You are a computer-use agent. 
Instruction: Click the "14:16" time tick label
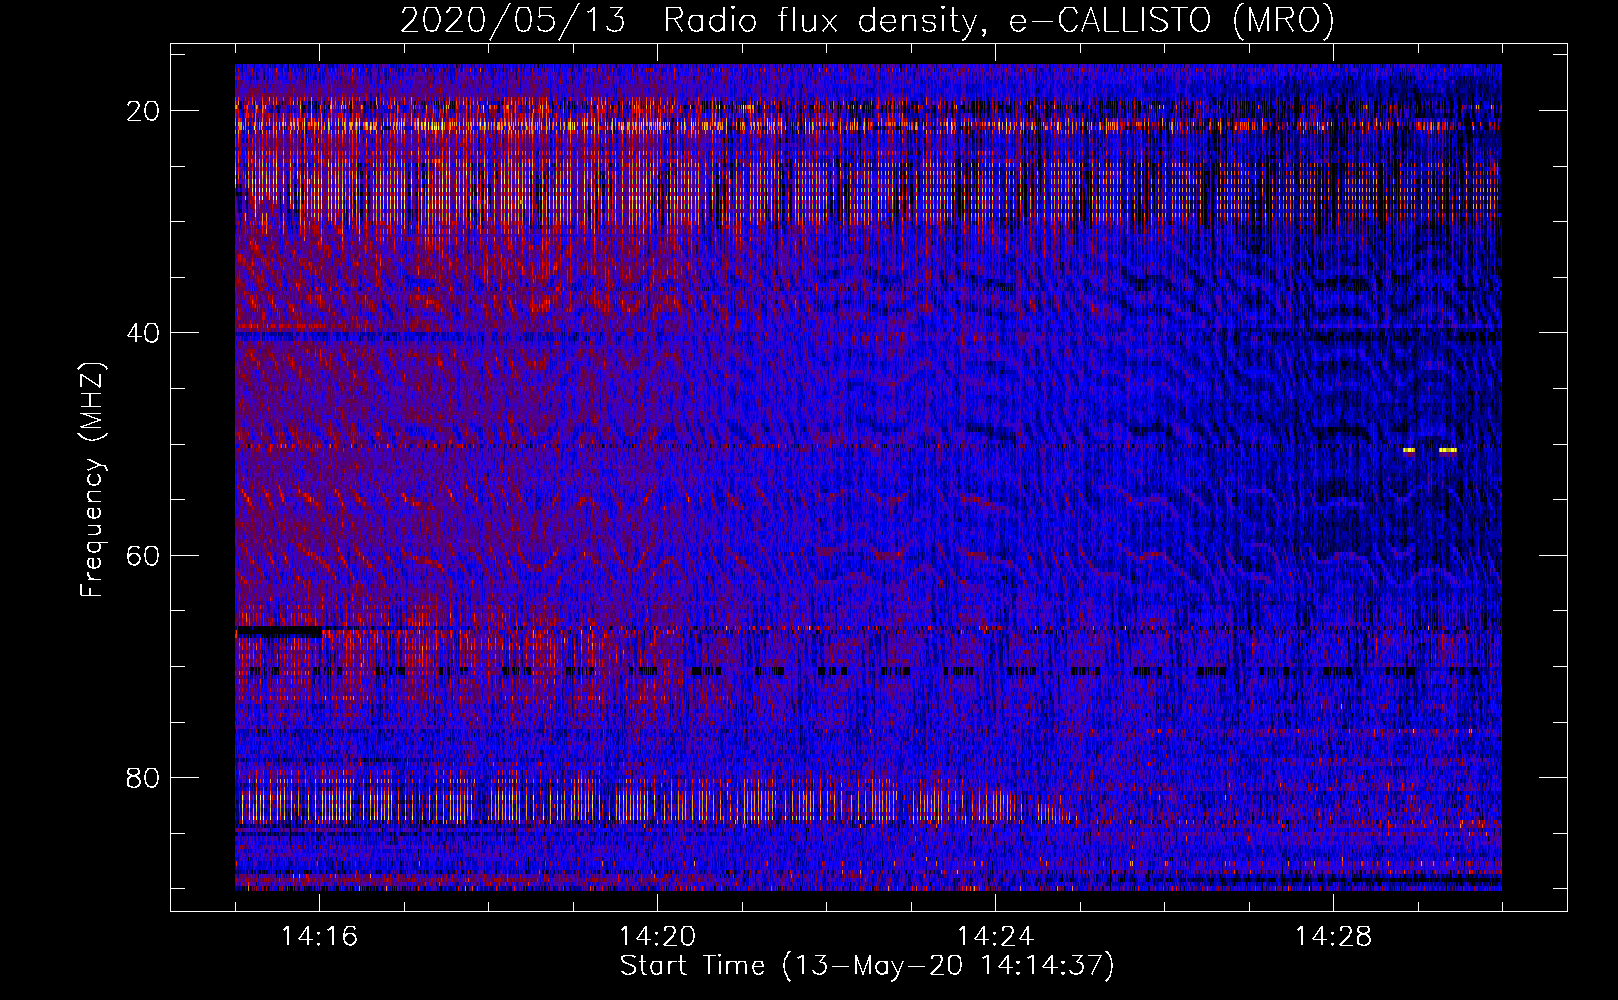319,937
